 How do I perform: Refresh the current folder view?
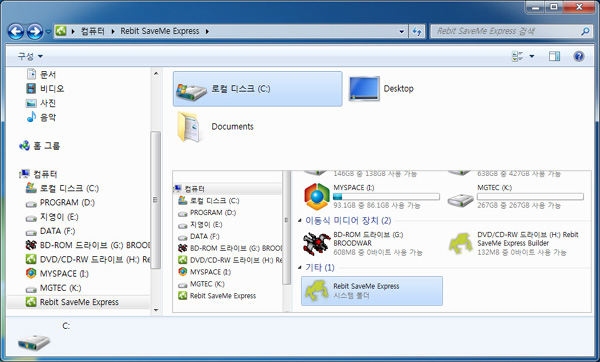tap(417, 31)
